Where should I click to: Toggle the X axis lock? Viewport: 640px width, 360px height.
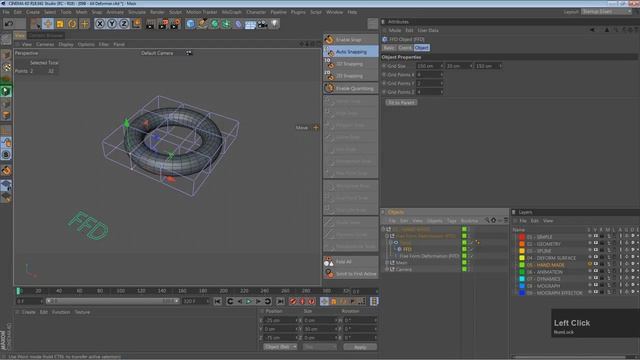(x=100, y=24)
